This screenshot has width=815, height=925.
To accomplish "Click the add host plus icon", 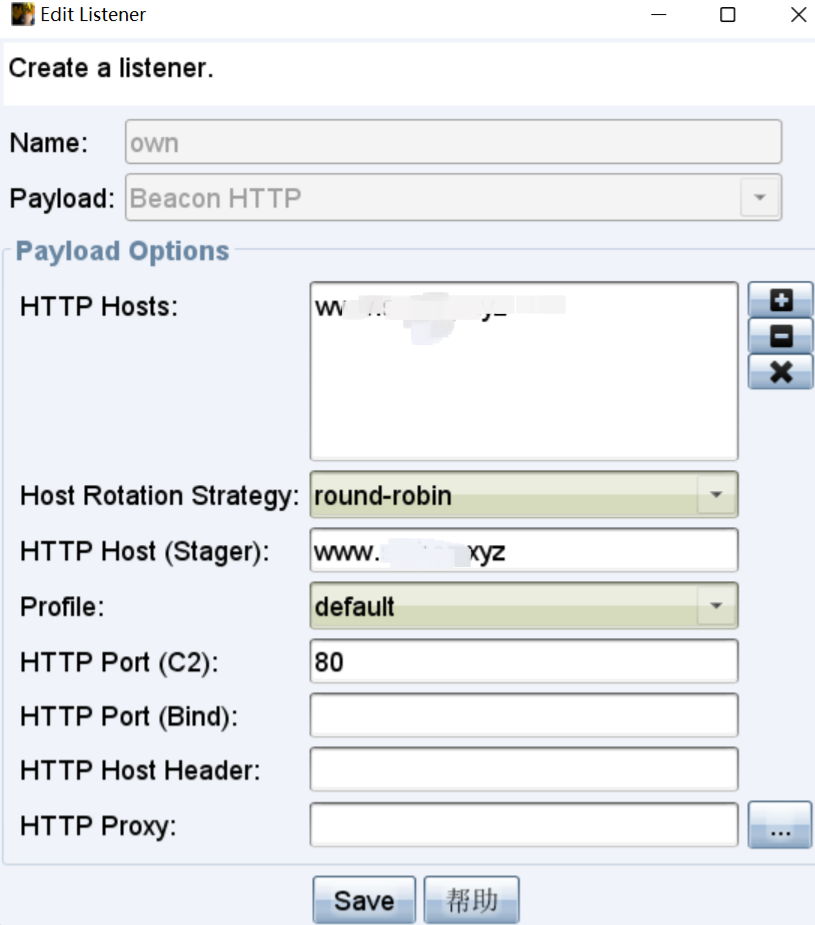I will pos(780,300).
